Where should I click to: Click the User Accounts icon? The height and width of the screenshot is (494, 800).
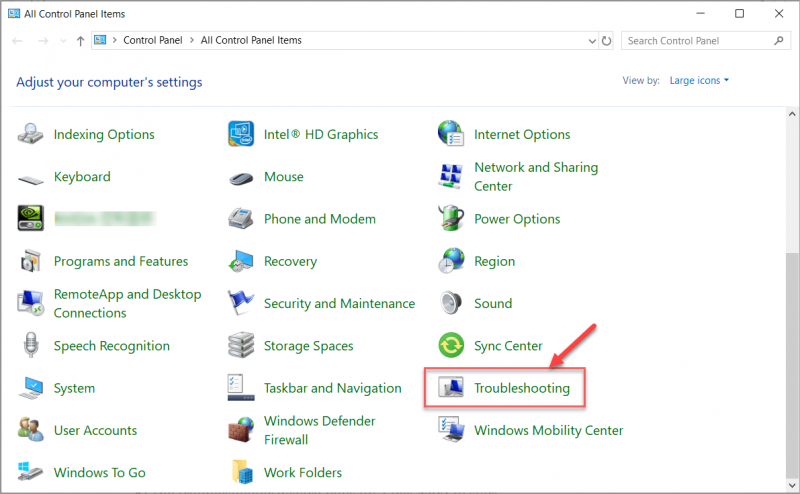tap(30, 430)
